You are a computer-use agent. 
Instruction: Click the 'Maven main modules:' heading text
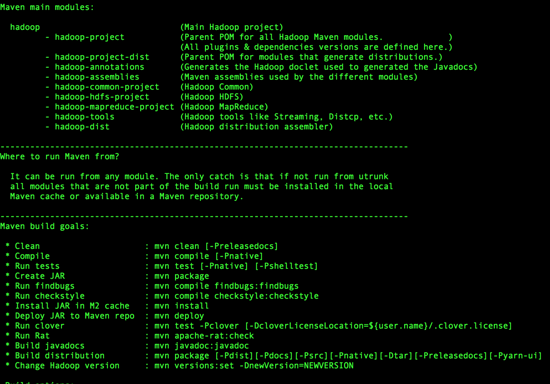(47, 7)
